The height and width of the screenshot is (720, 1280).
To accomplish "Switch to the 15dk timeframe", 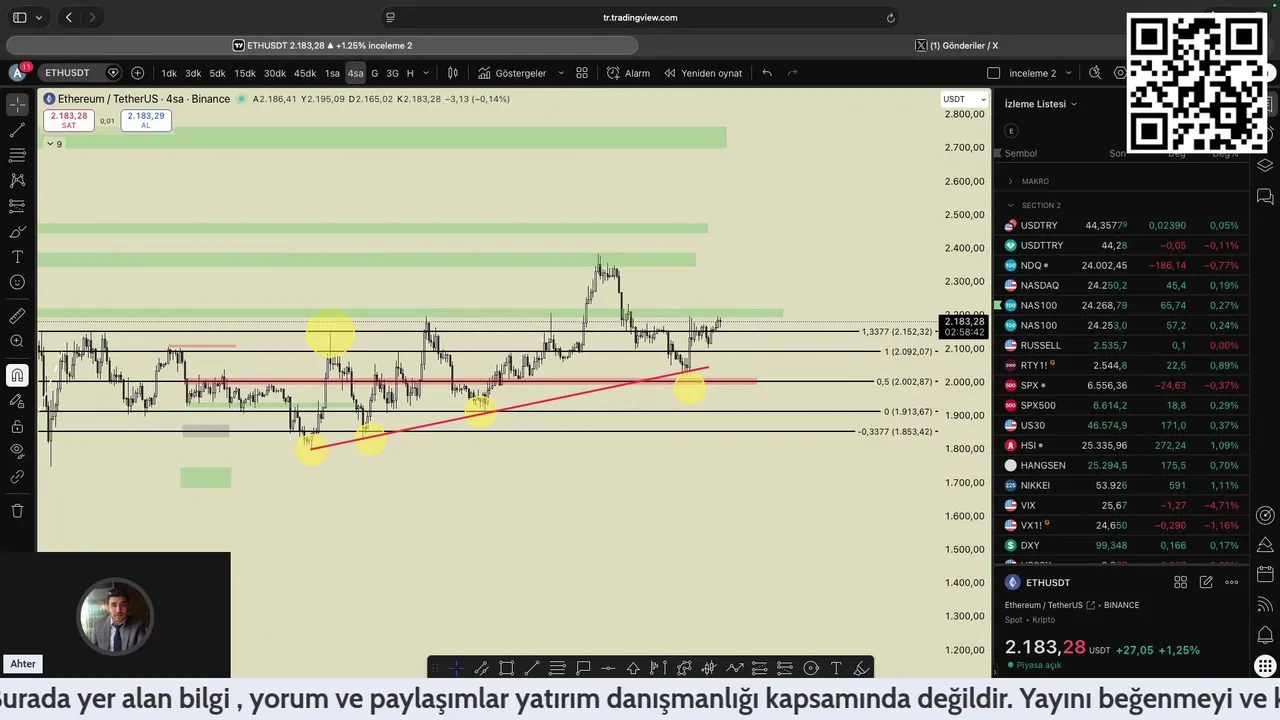I will tap(245, 73).
